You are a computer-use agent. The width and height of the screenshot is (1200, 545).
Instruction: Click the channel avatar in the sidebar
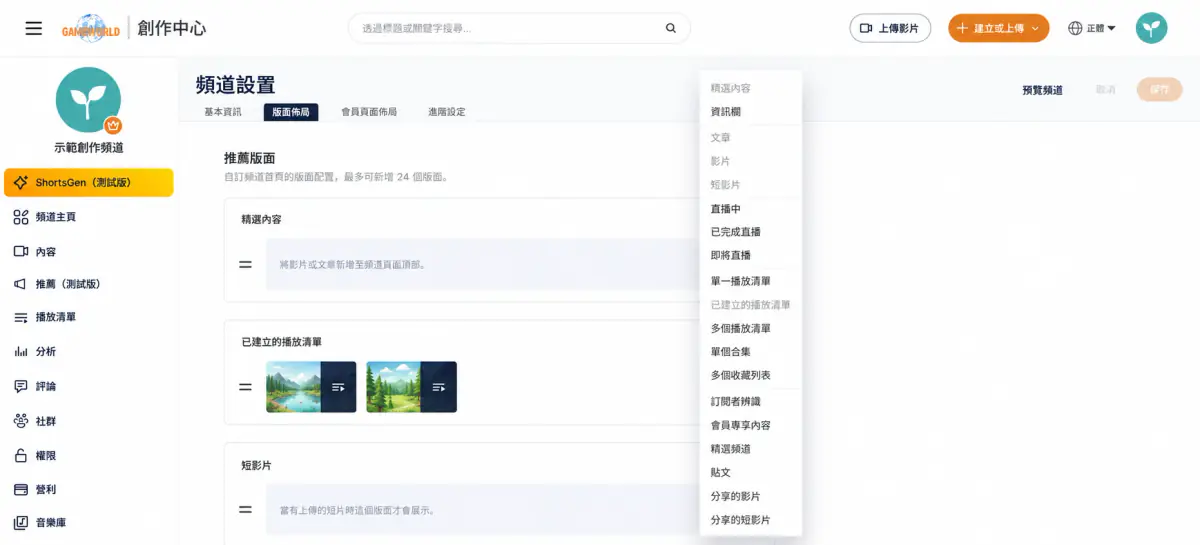point(88,100)
